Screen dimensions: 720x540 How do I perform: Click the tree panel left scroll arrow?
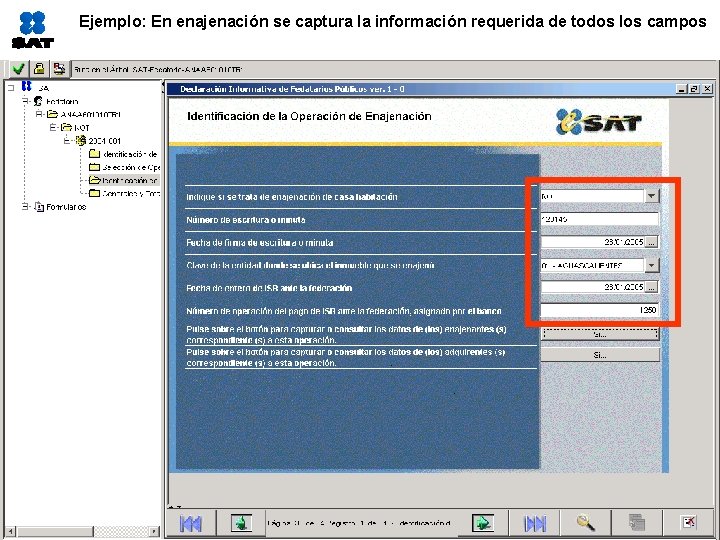(10, 531)
